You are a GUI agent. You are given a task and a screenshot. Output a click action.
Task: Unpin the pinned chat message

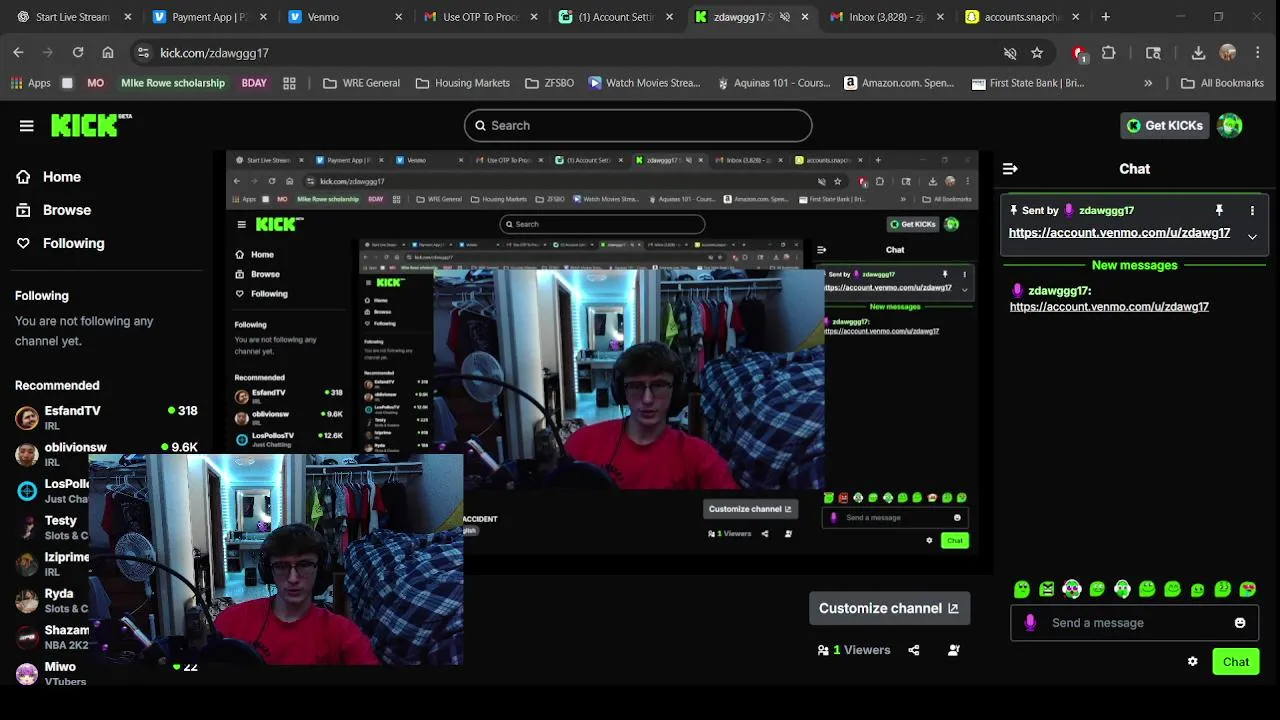click(1219, 210)
